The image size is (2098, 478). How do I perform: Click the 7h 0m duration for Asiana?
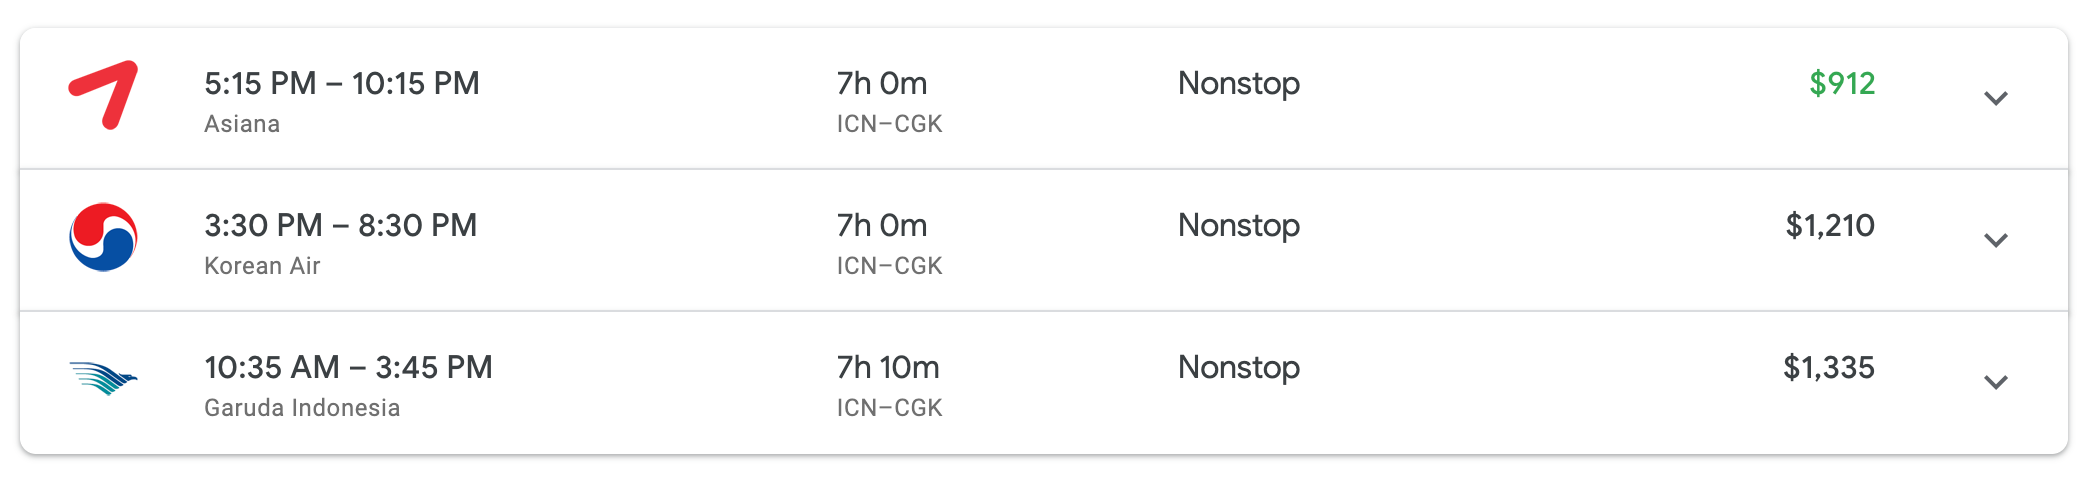[x=881, y=83]
